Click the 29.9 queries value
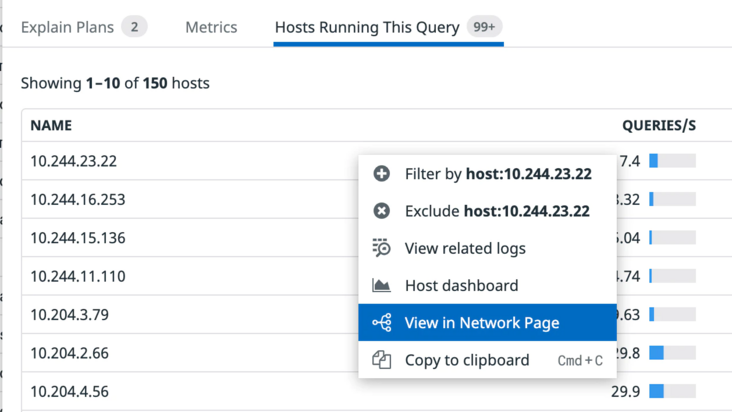 pos(626,391)
